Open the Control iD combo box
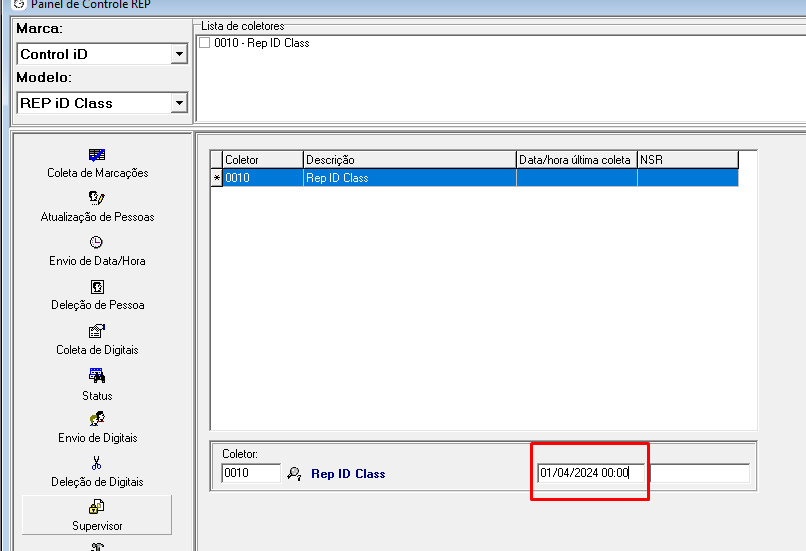The height and width of the screenshot is (551, 806). coord(94,54)
